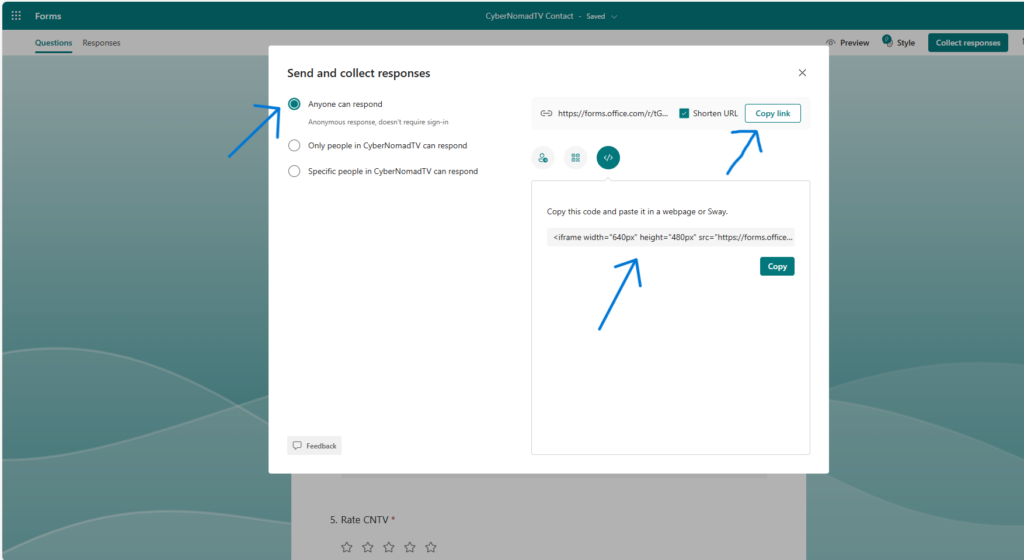Click the fifth rating star
This screenshot has height=560, width=1024.
[x=431, y=547]
